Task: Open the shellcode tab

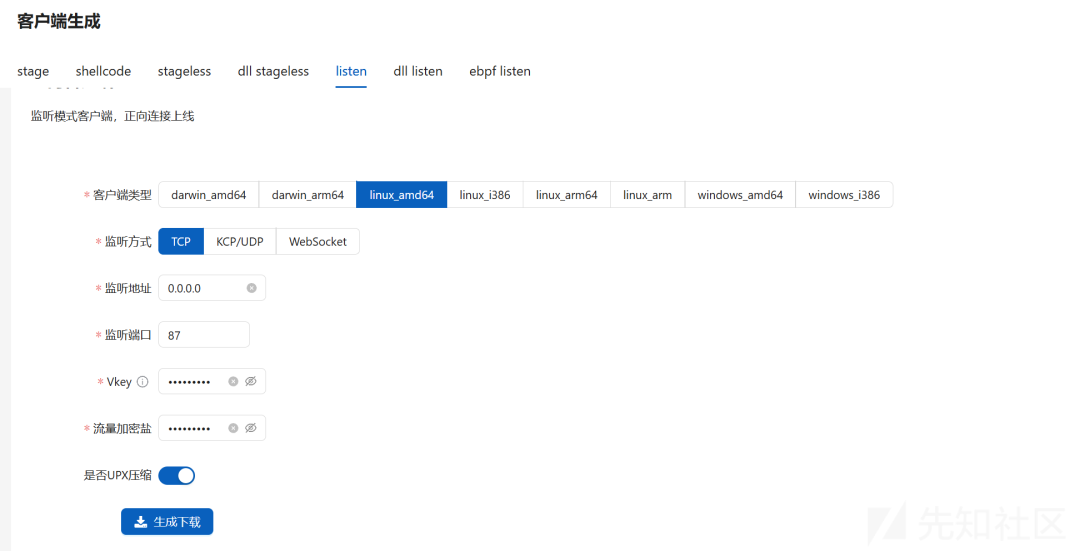Action: tap(103, 71)
